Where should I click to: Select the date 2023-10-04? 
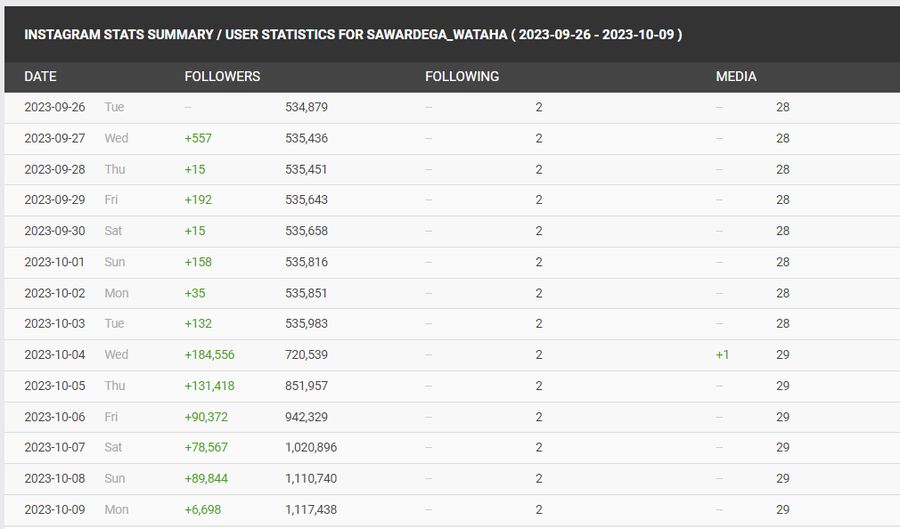click(x=55, y=355)
